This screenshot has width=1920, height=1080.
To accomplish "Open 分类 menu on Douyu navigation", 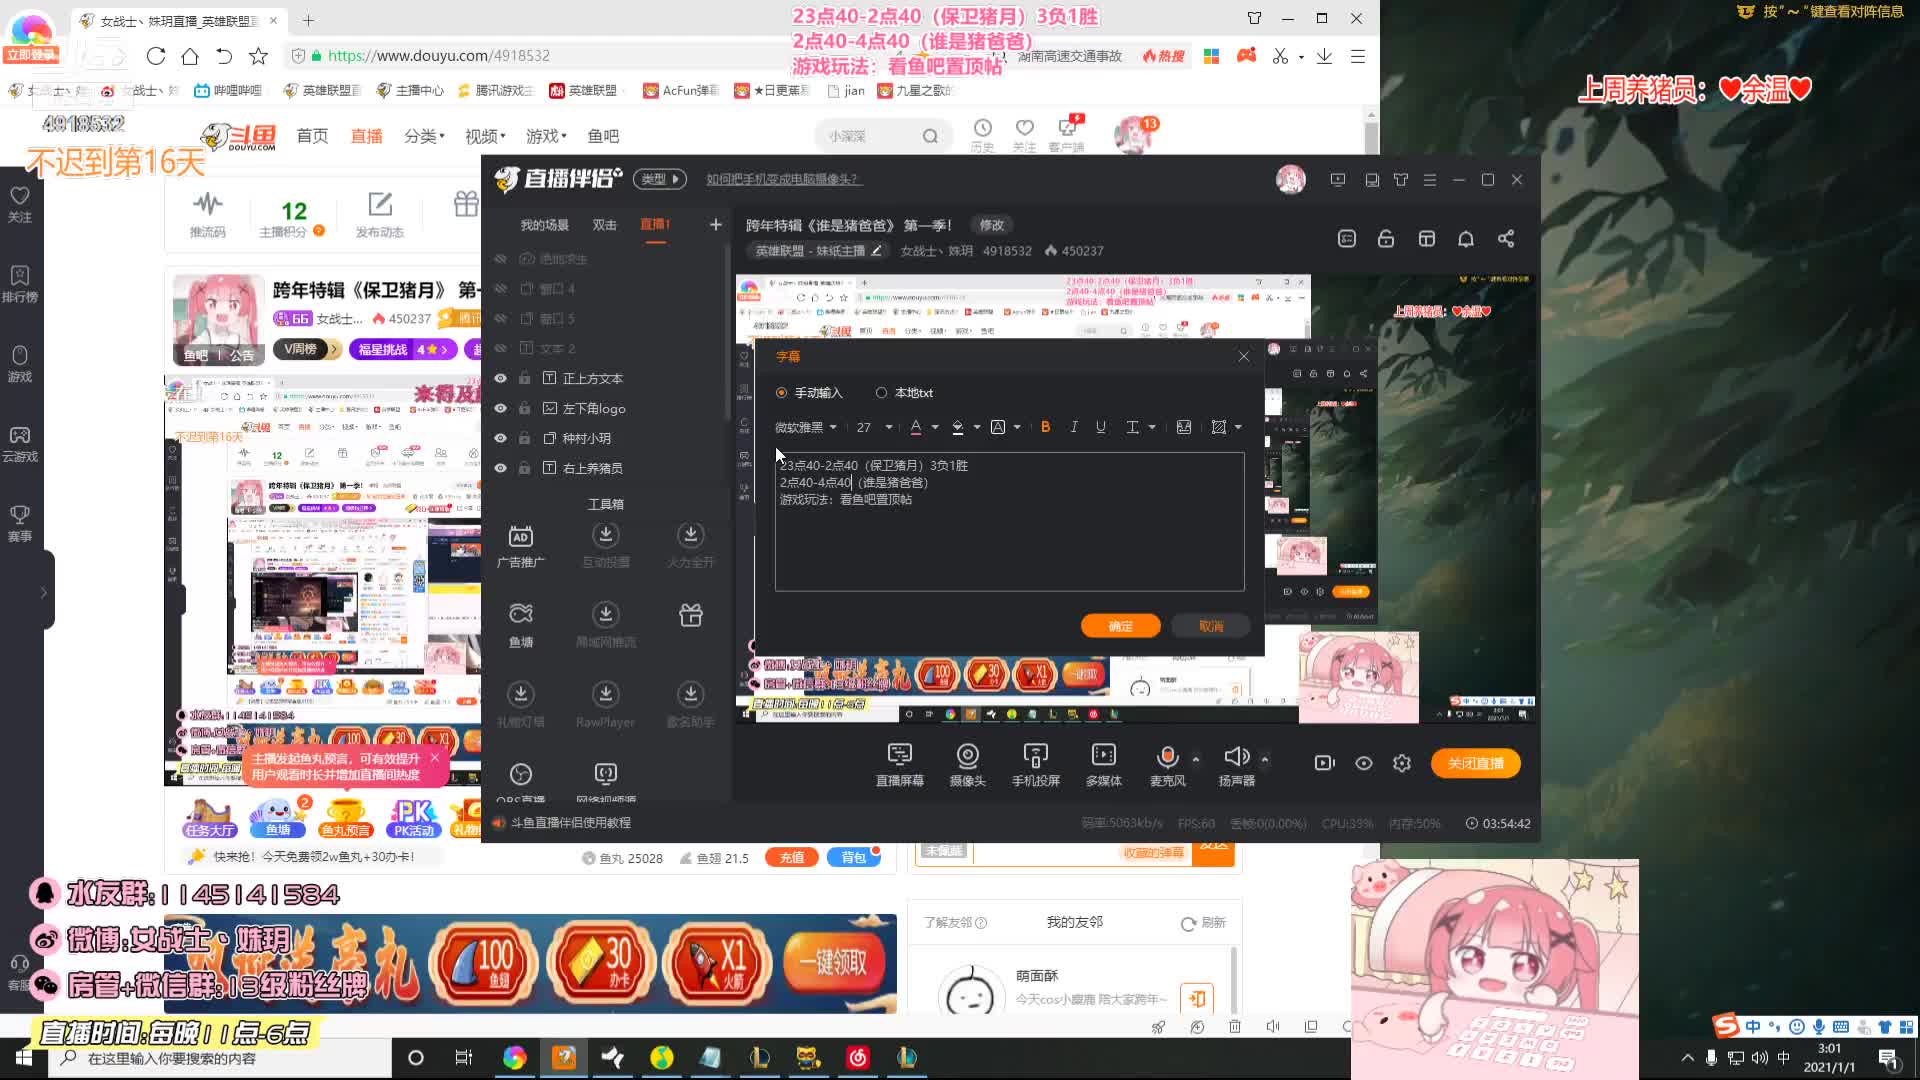I will point(424,136).
